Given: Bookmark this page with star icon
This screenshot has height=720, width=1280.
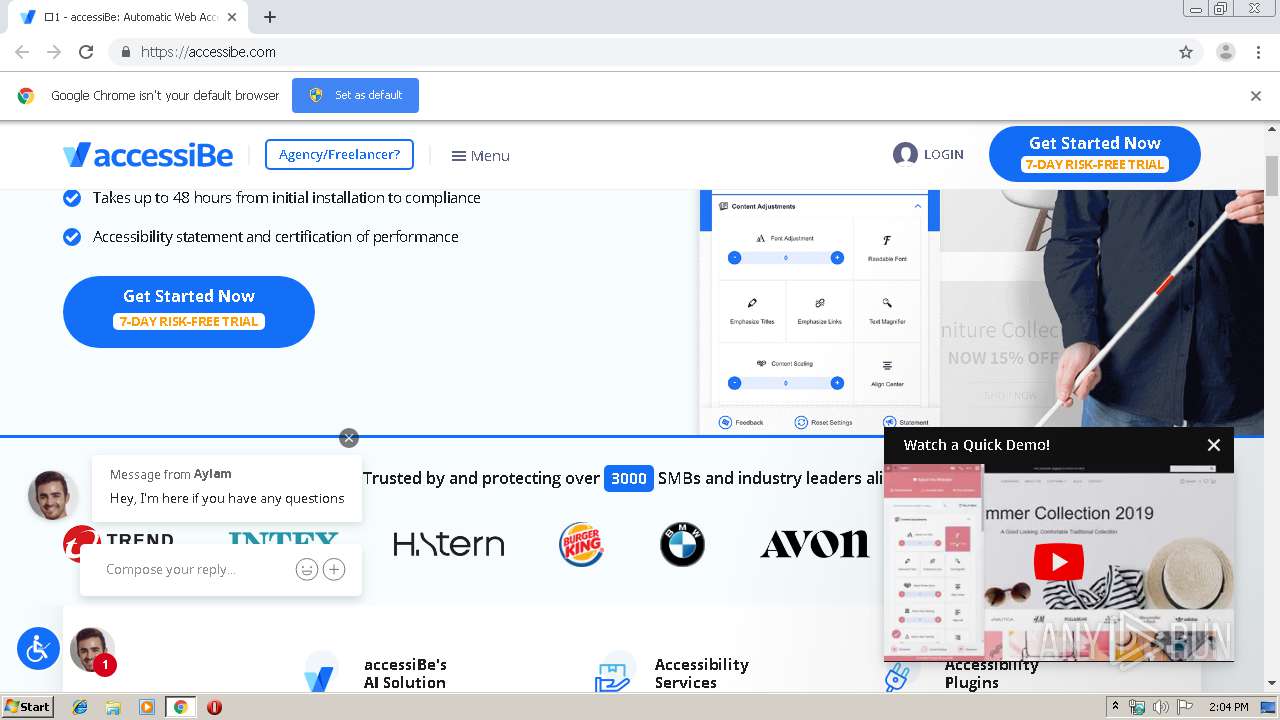Looking at the screenshot, I should [x=1186, y=52].
